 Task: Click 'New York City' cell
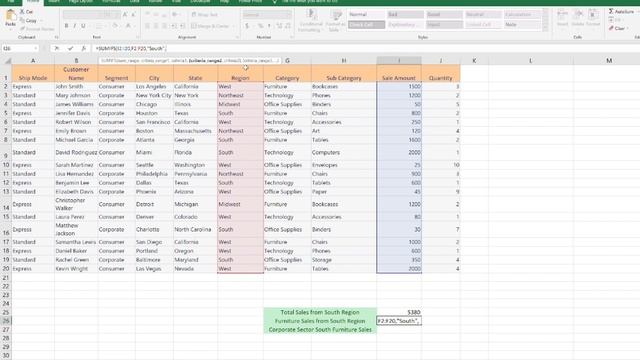(154, 95)
